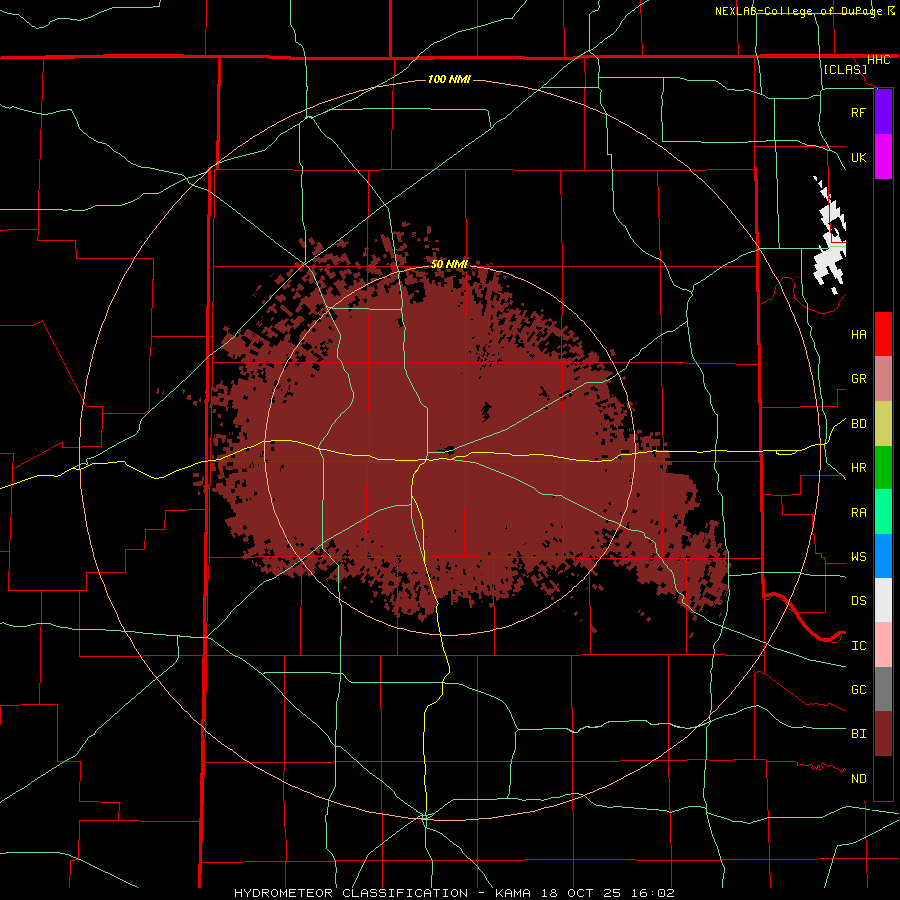The width and height of the screenshot is (900, 900).
Task: Click the UK legend label
Action: [858, 157]
